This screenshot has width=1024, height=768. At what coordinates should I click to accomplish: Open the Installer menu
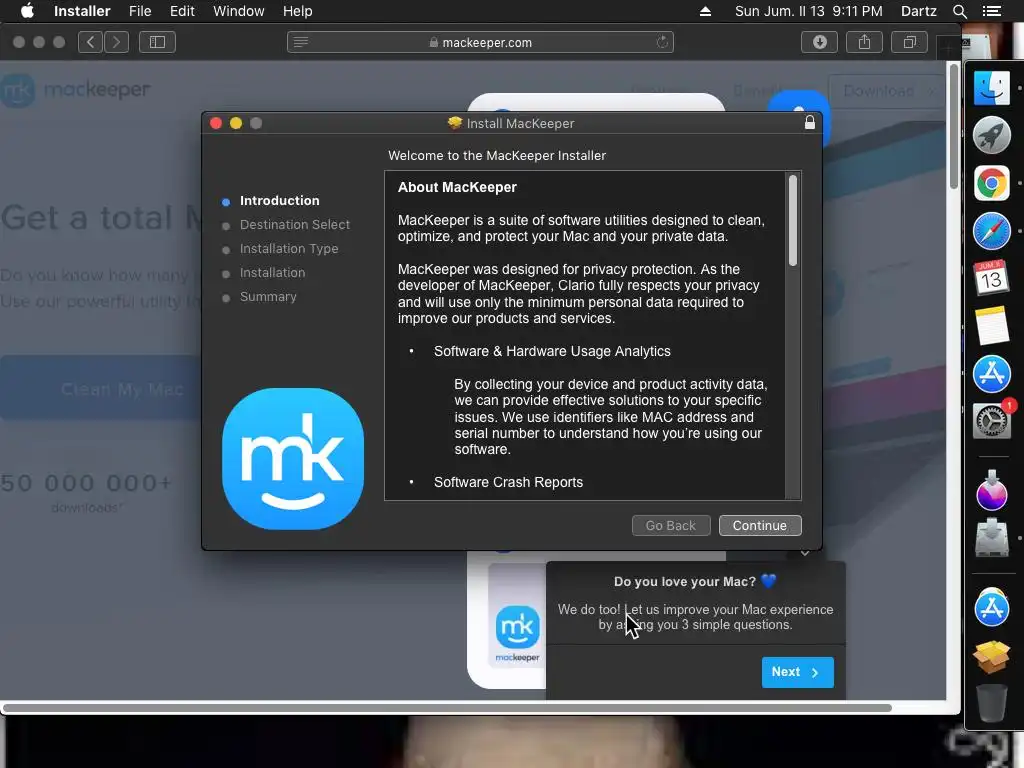tap(82, 11)
